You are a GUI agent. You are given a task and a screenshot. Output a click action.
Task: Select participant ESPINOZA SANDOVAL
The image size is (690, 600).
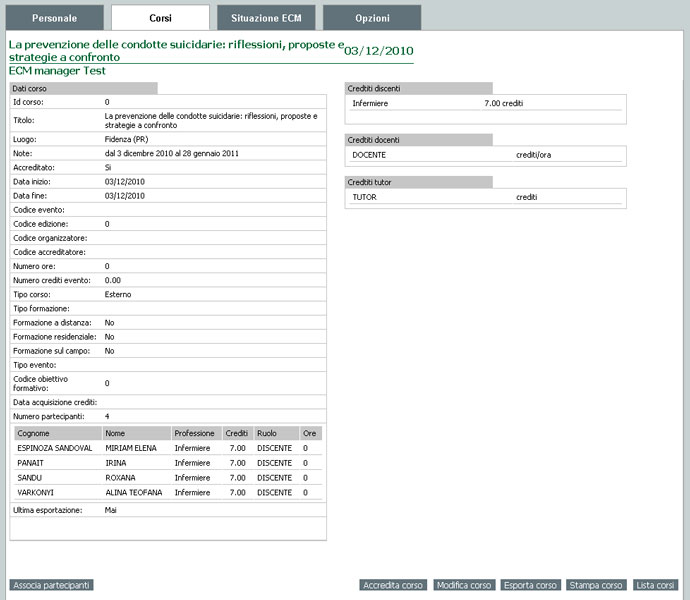[x=55, y=448]
